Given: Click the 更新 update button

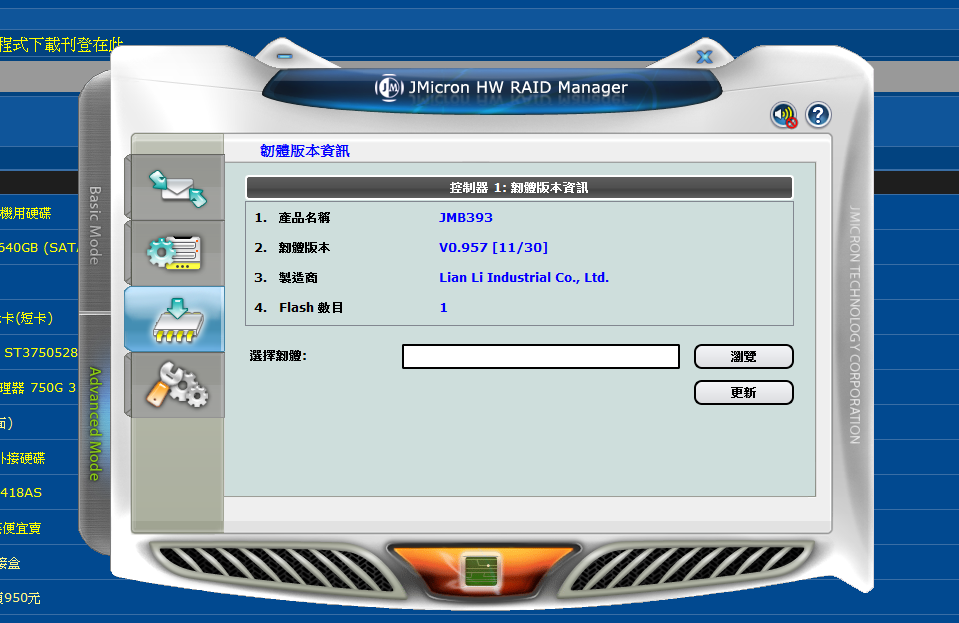Looking at the screenshot, I should coord(744,393).
